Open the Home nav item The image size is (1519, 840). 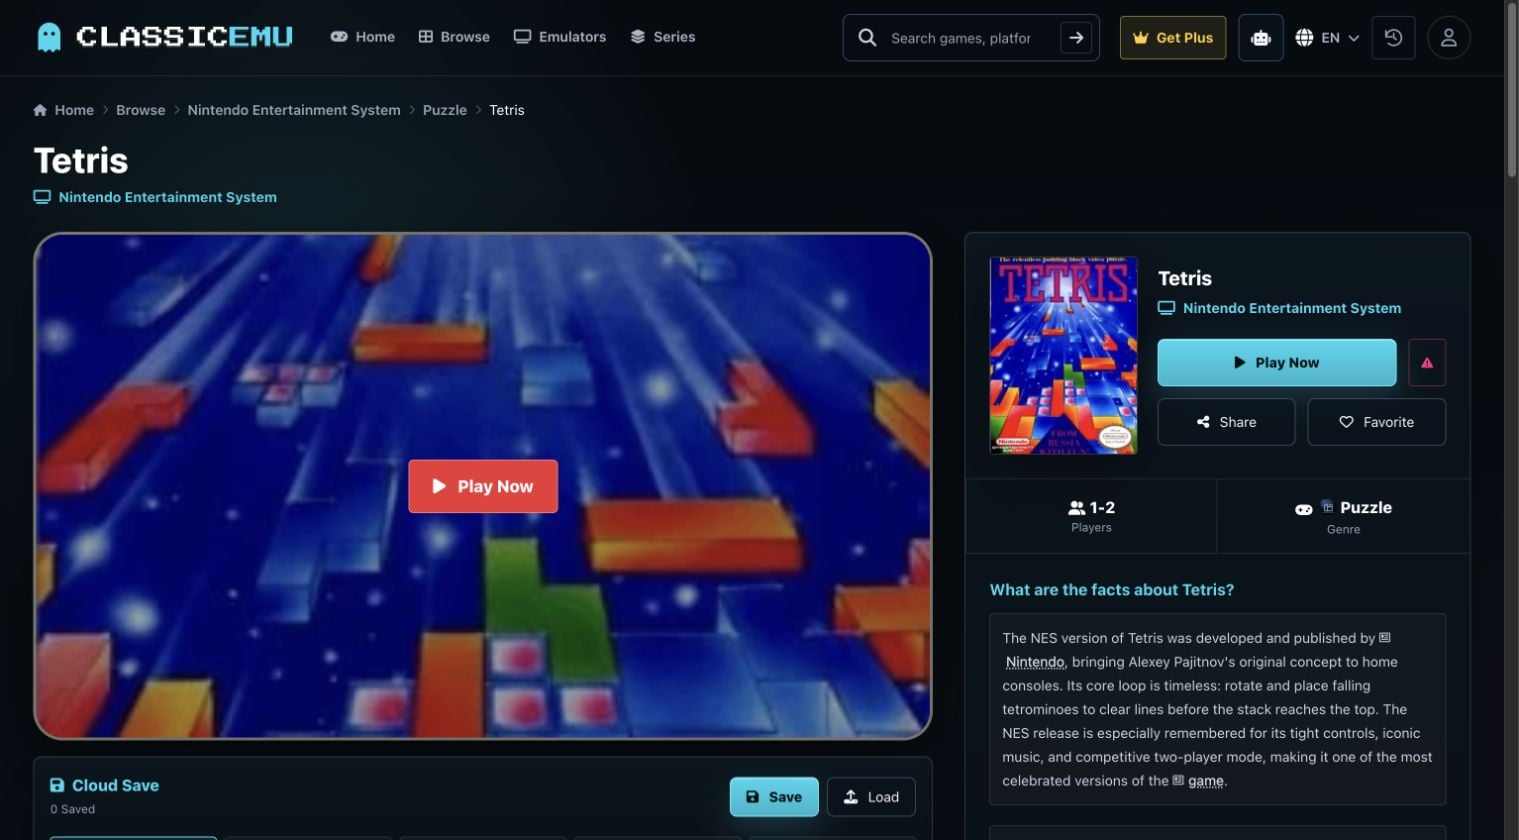[363, 37]
